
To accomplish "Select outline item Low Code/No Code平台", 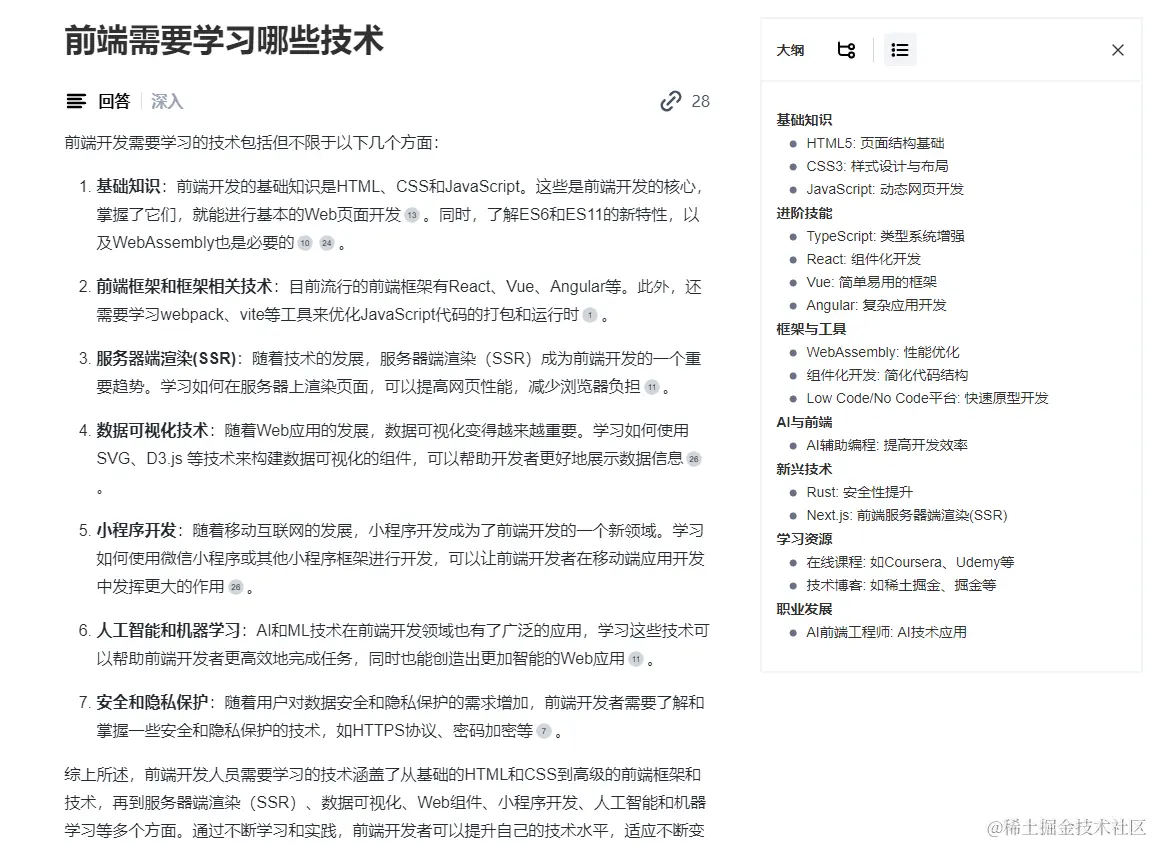I will click(927, 398).
